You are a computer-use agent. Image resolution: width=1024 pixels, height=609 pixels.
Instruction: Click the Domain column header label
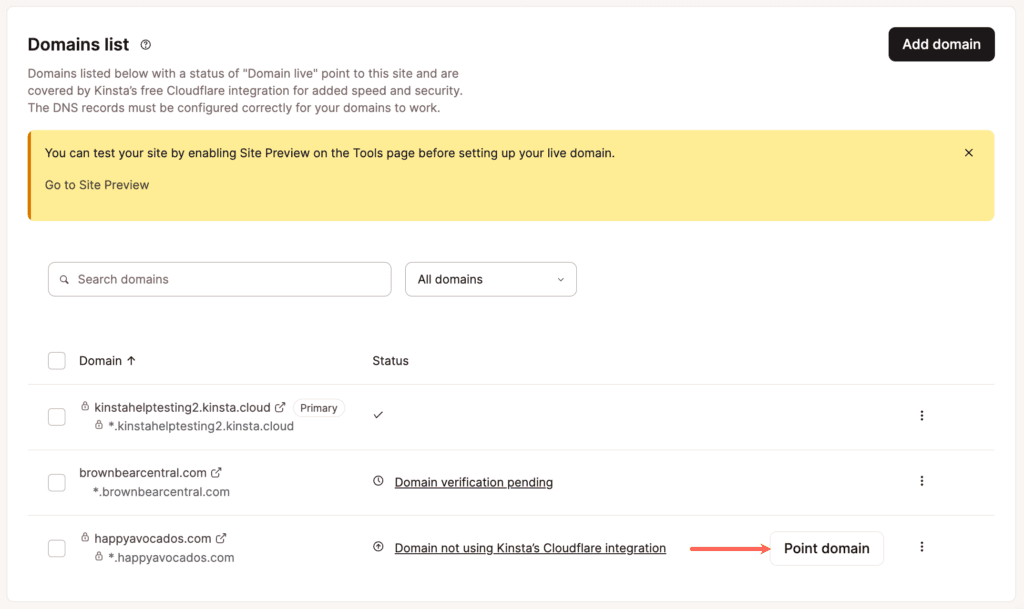101,361
